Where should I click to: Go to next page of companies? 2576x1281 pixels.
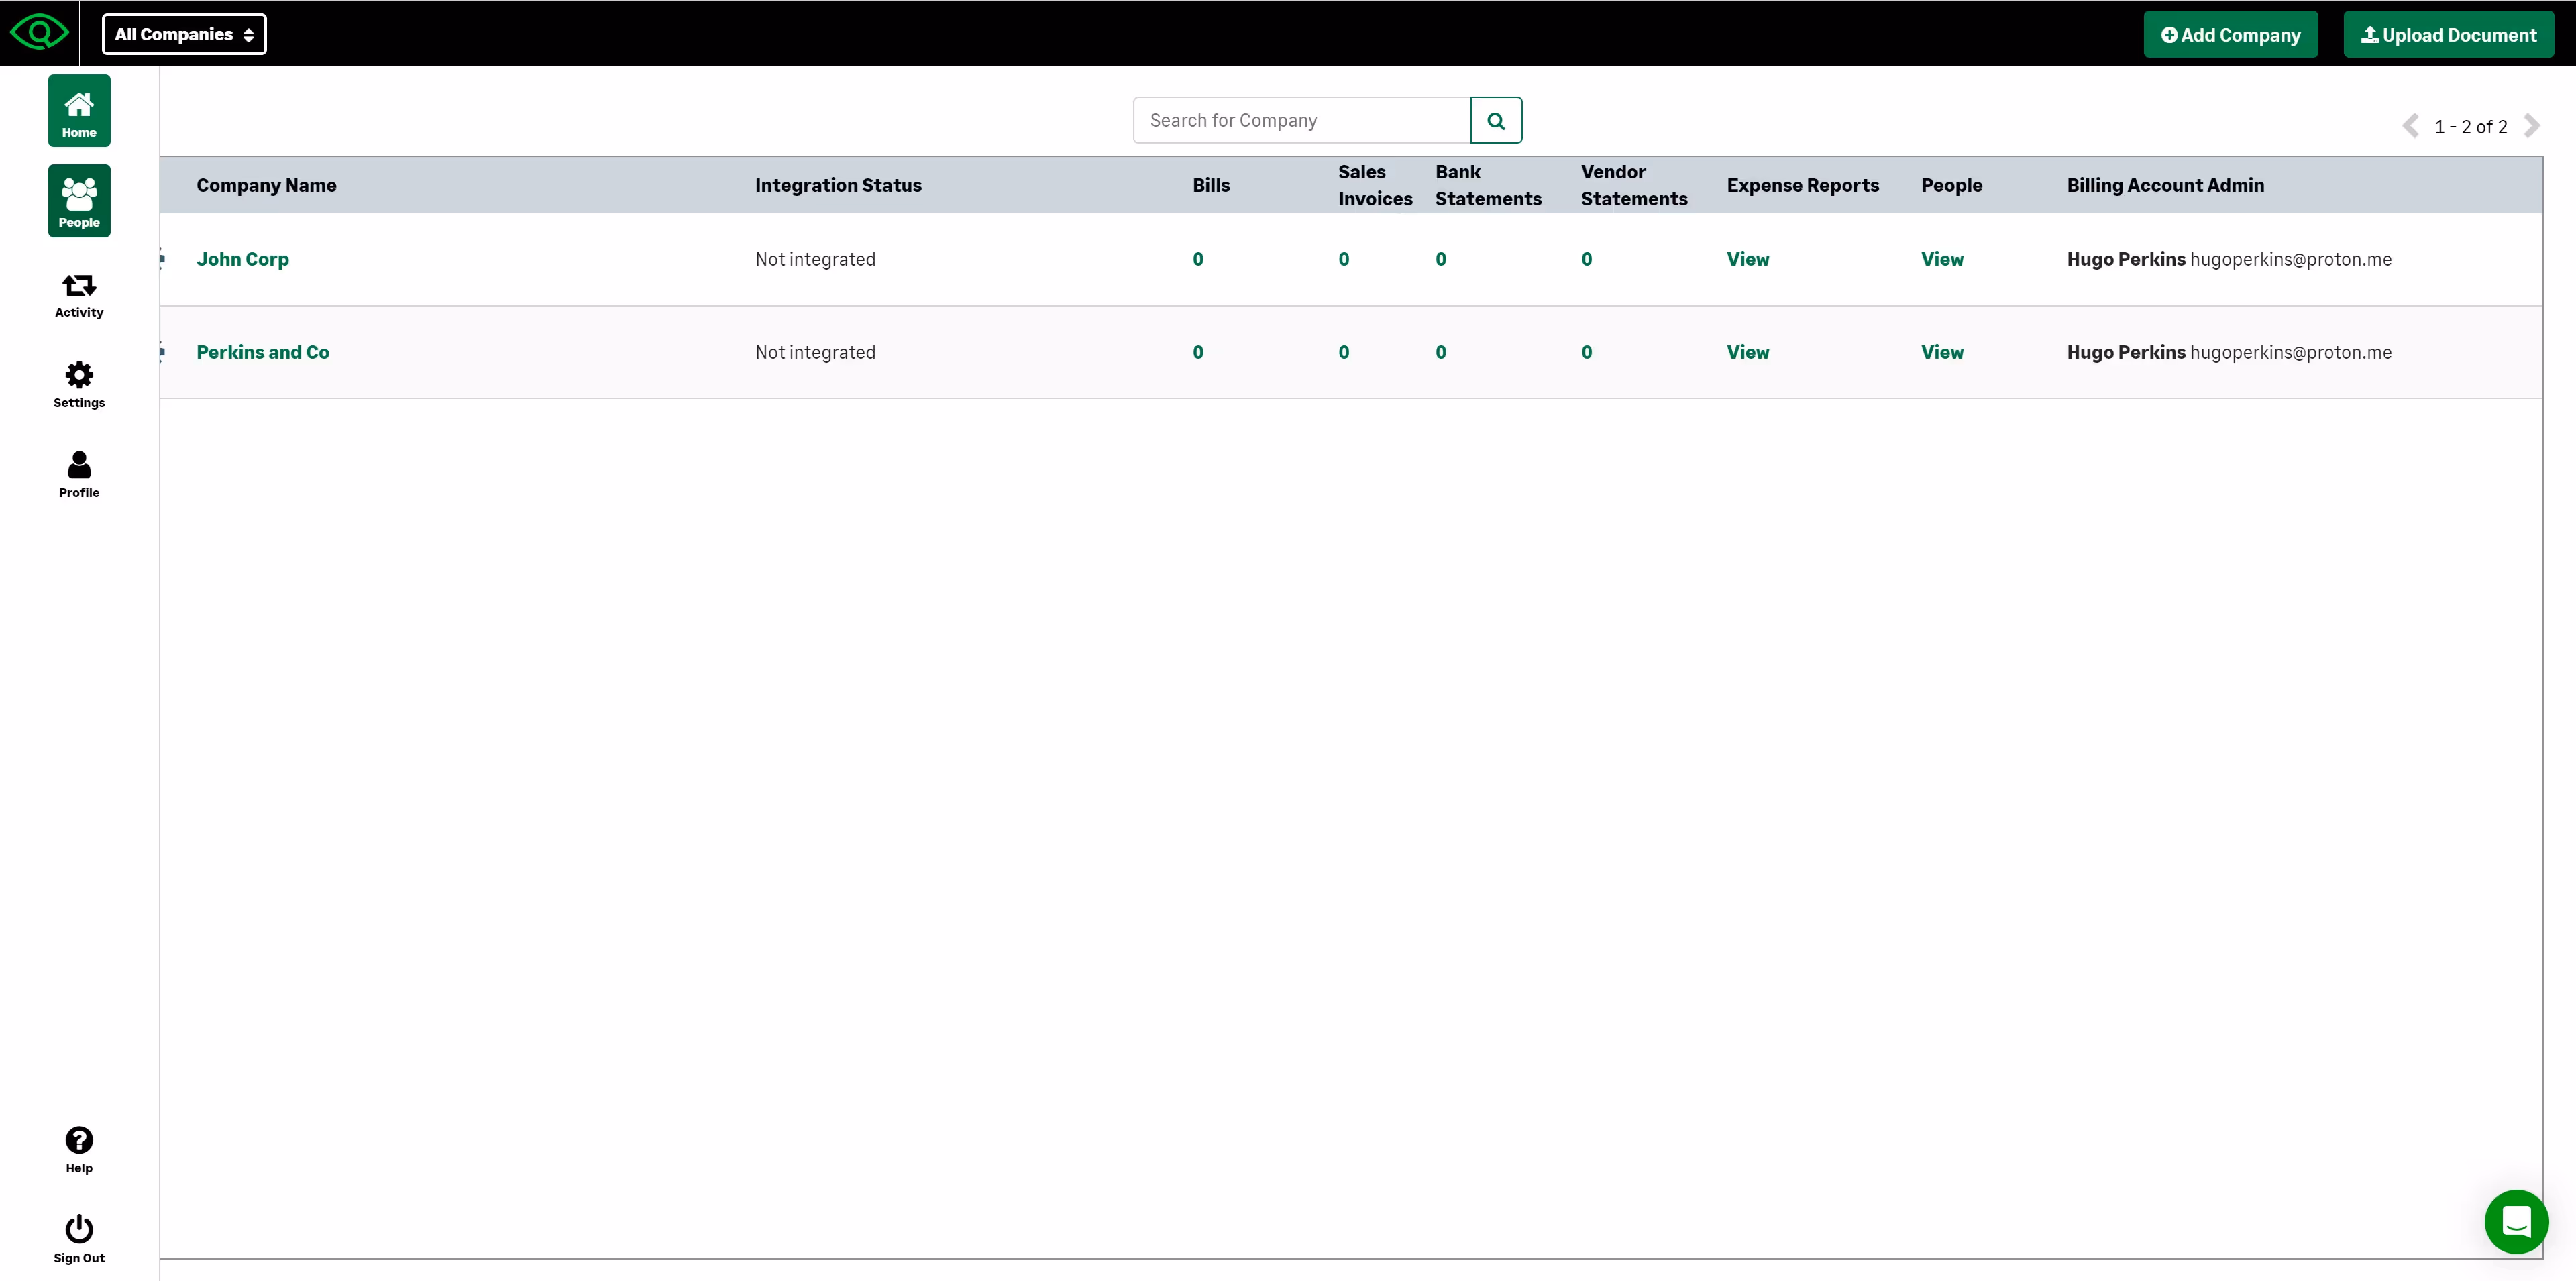(x=2532, y=126)
